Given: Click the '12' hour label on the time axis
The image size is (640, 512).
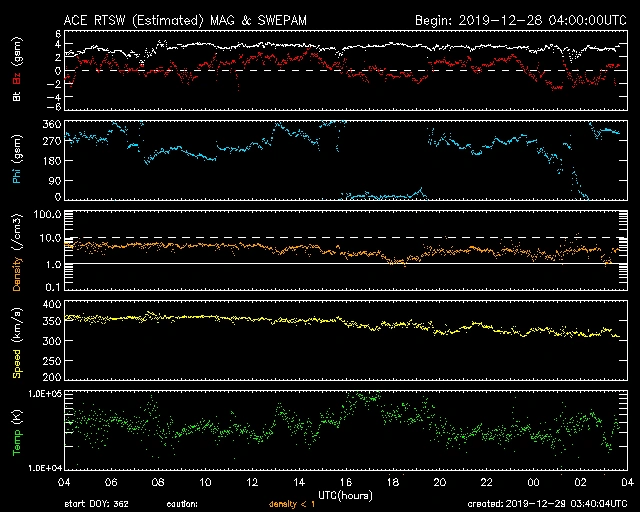Looking at the screenshot, I should point(252,482).
